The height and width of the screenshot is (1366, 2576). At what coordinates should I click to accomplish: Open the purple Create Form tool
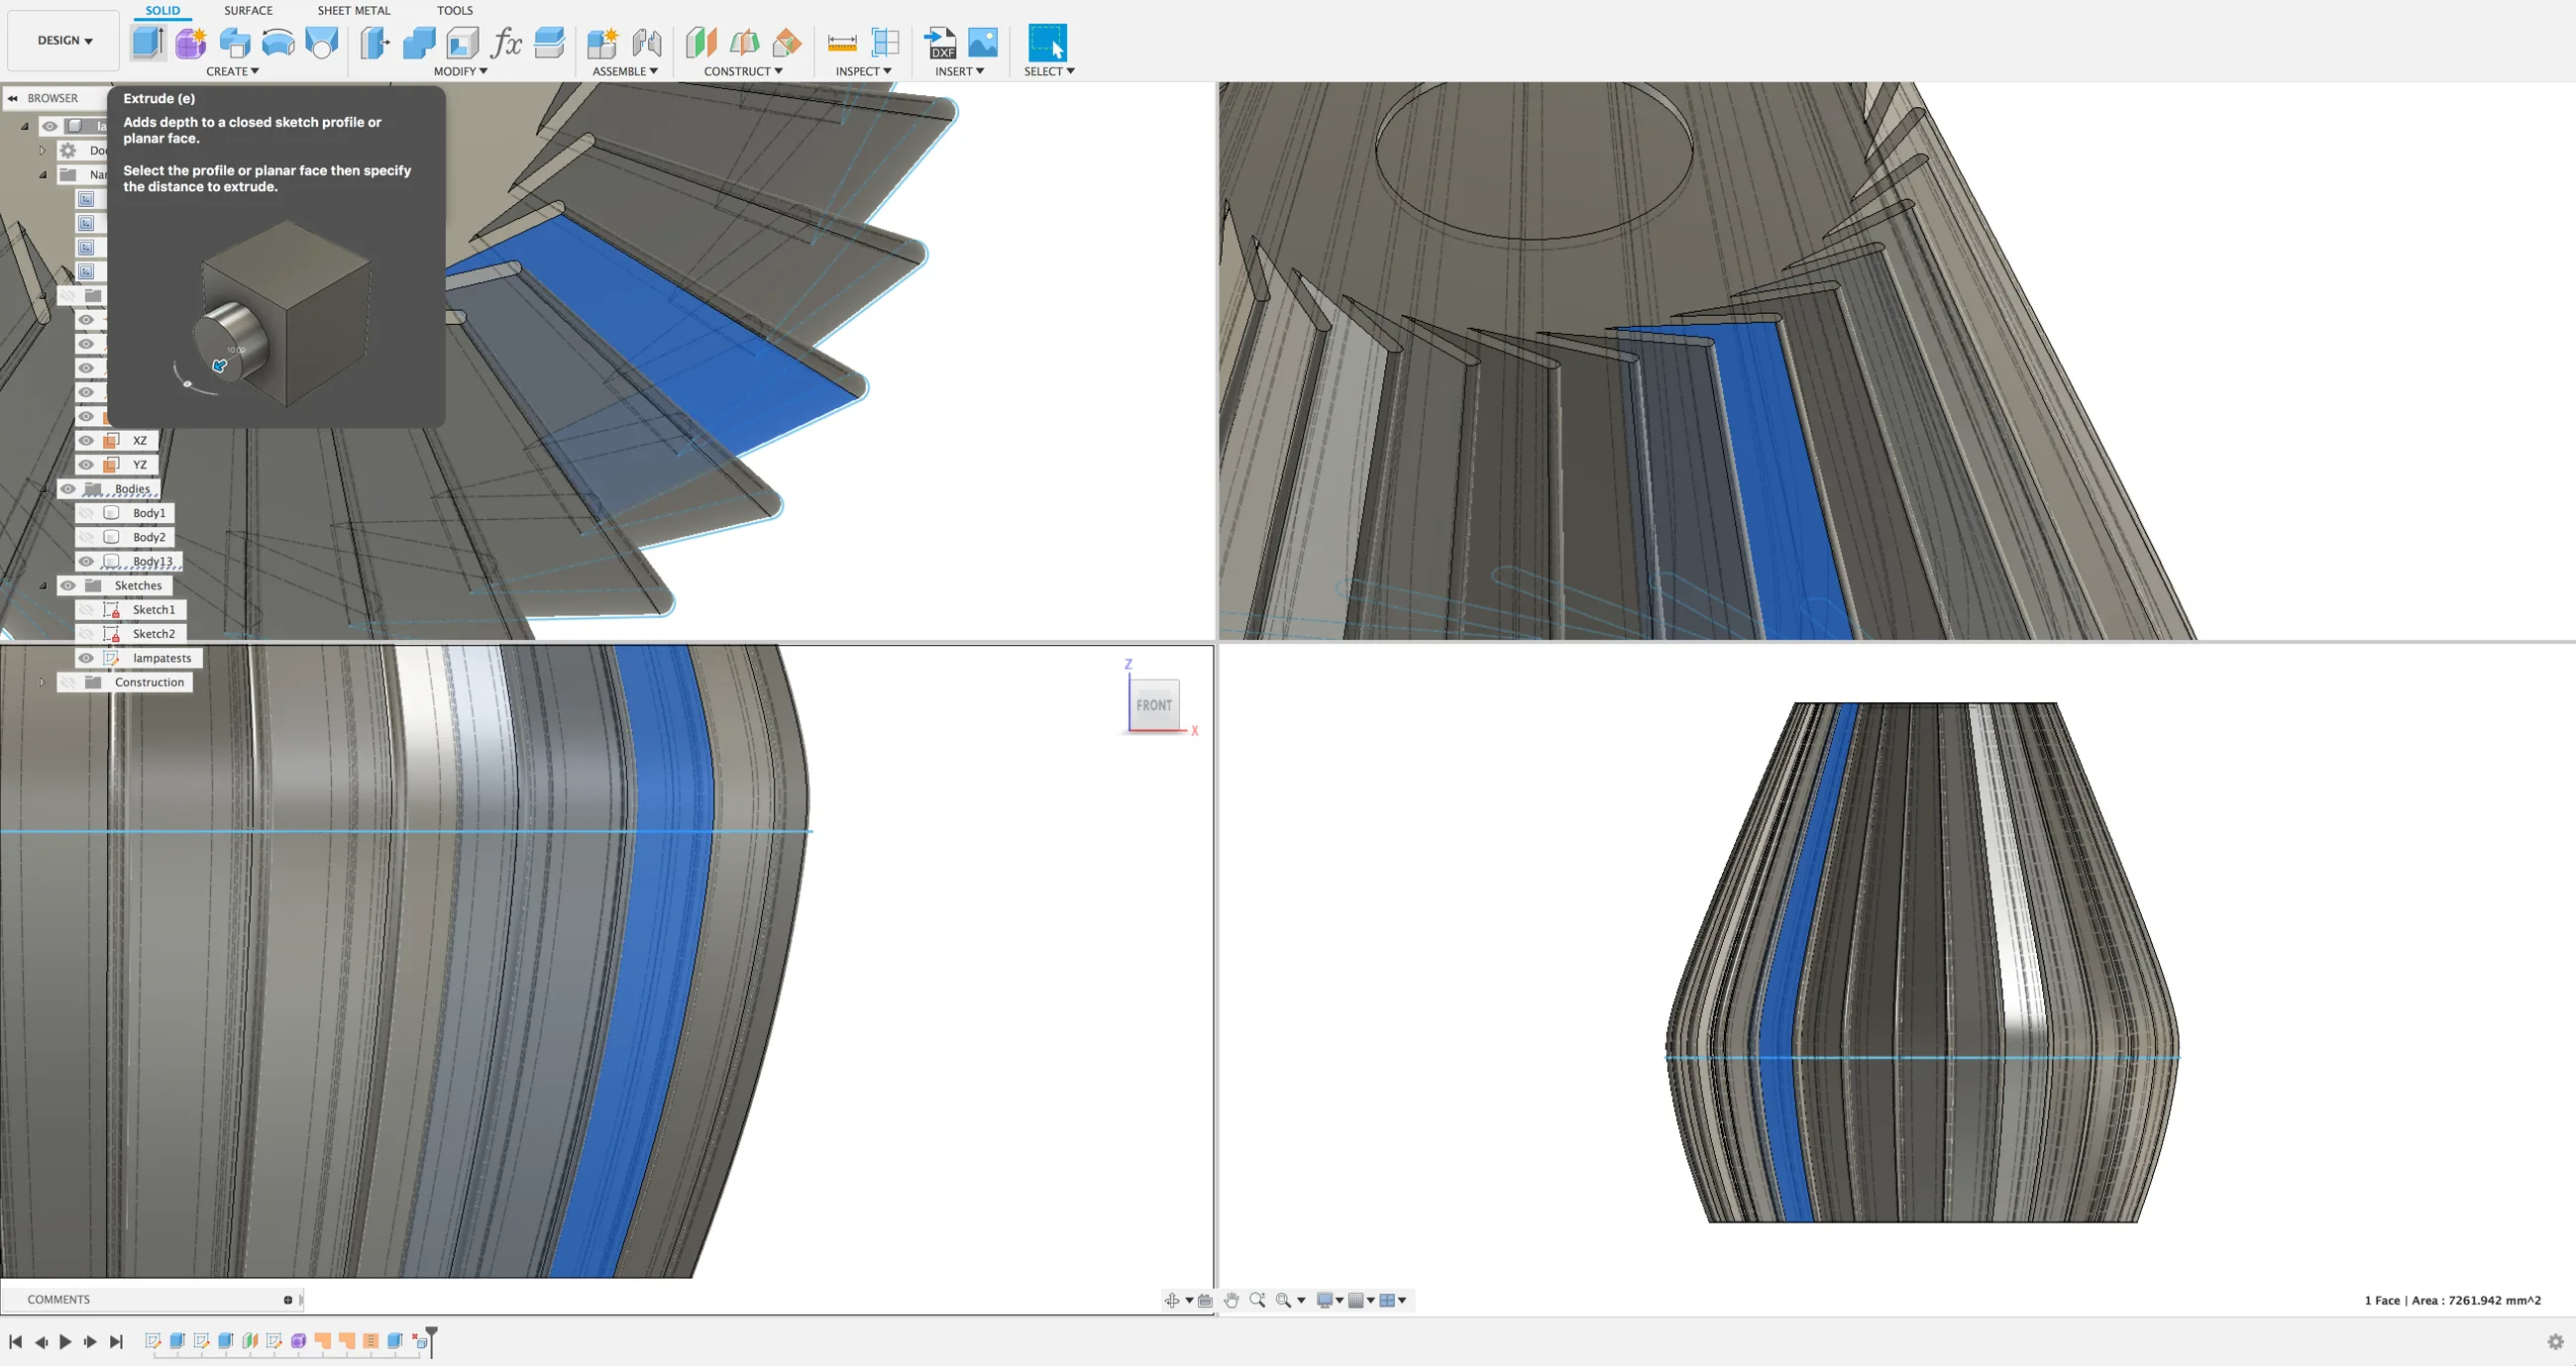[191, 43]
